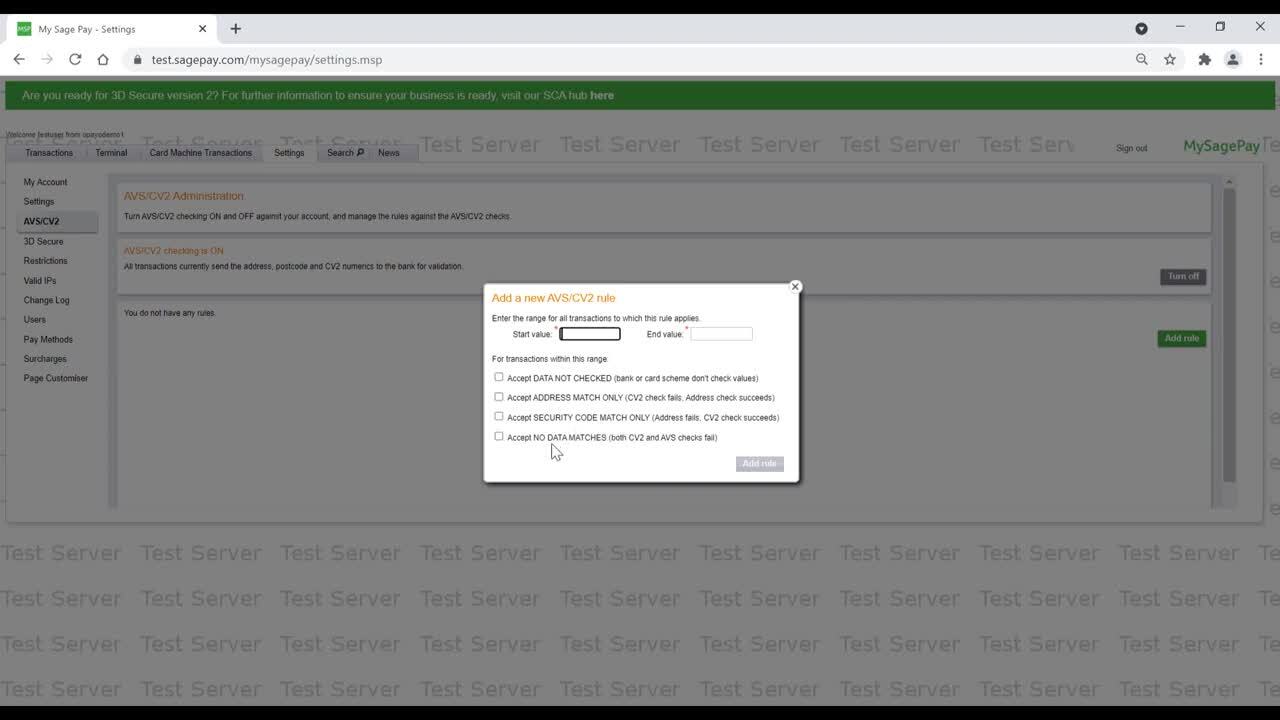
Task: Open the Search tab
Action: [x=345, y=153]
